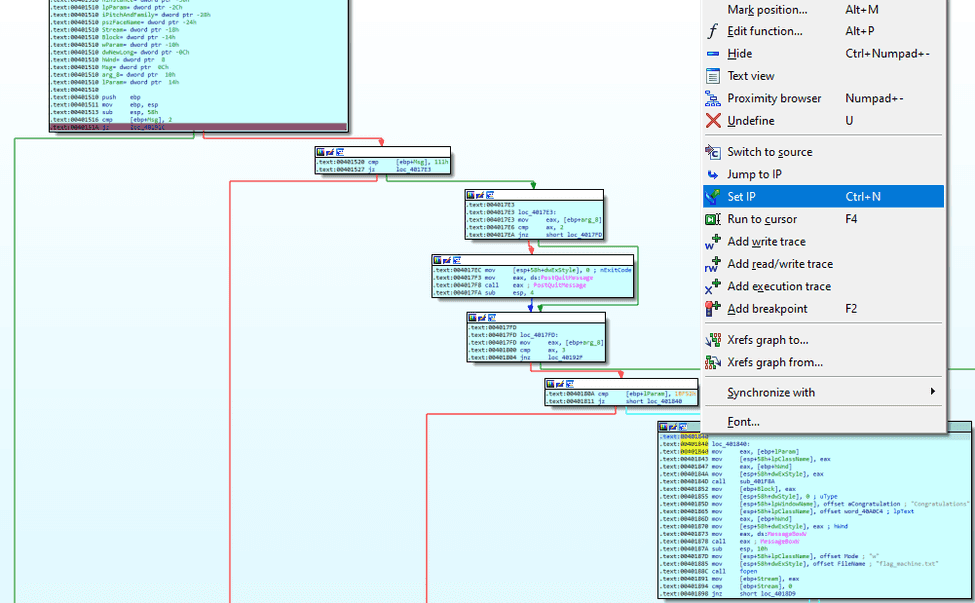This screenshot has height=603, width=975.
Task: Add breakpoint from context menu
Action: [767, 309]
